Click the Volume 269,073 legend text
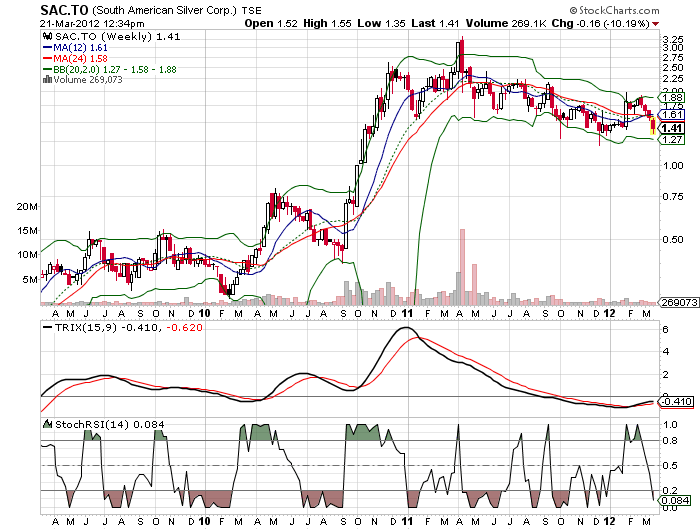 click(88, 79)
